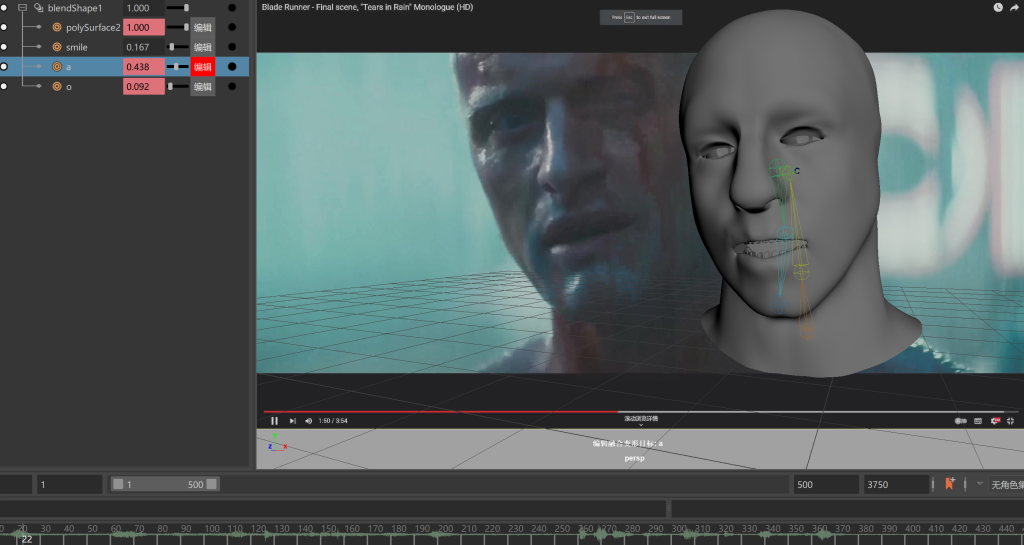Select the smile target name

[x=76, y=47]
